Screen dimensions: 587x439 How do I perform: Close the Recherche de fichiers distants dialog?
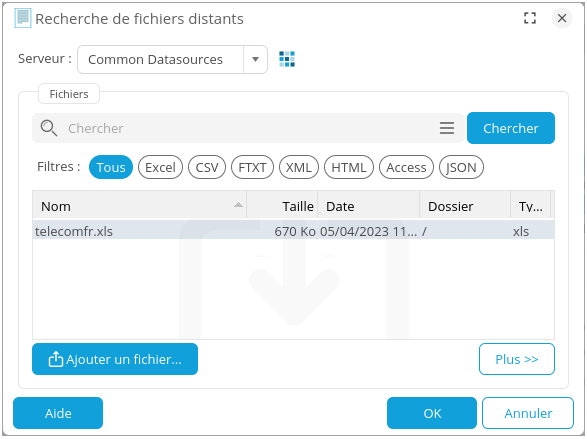[562, 18]
